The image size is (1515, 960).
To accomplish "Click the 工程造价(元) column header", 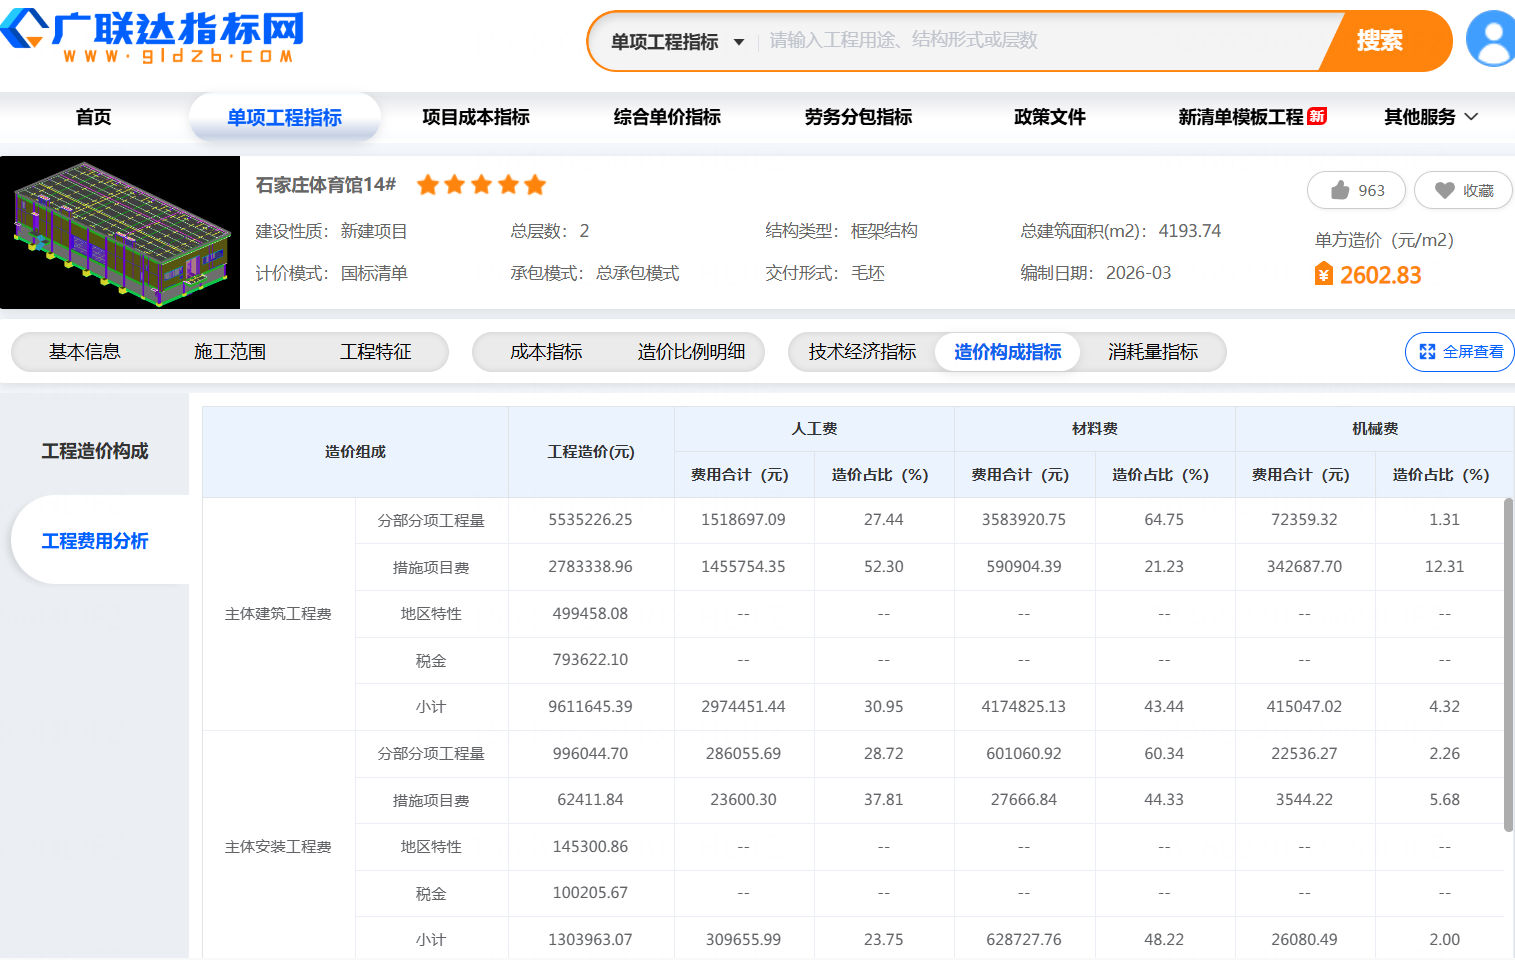I will [591, 452].
